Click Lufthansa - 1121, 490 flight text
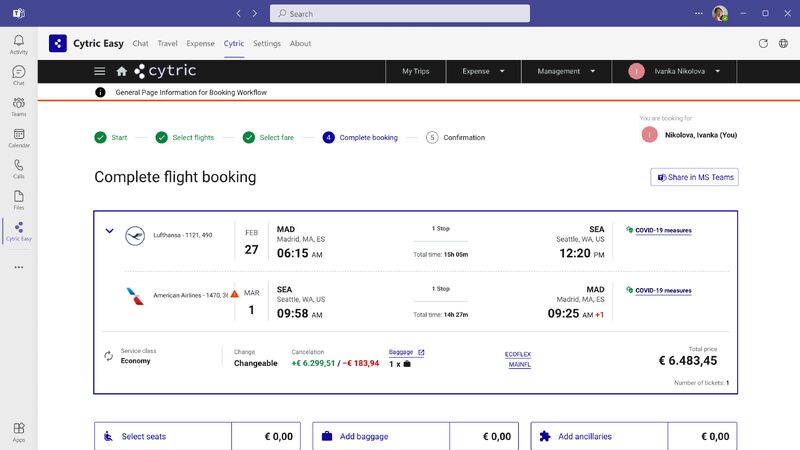The height and width of the screenshot is (450, 800). [183, 235]
